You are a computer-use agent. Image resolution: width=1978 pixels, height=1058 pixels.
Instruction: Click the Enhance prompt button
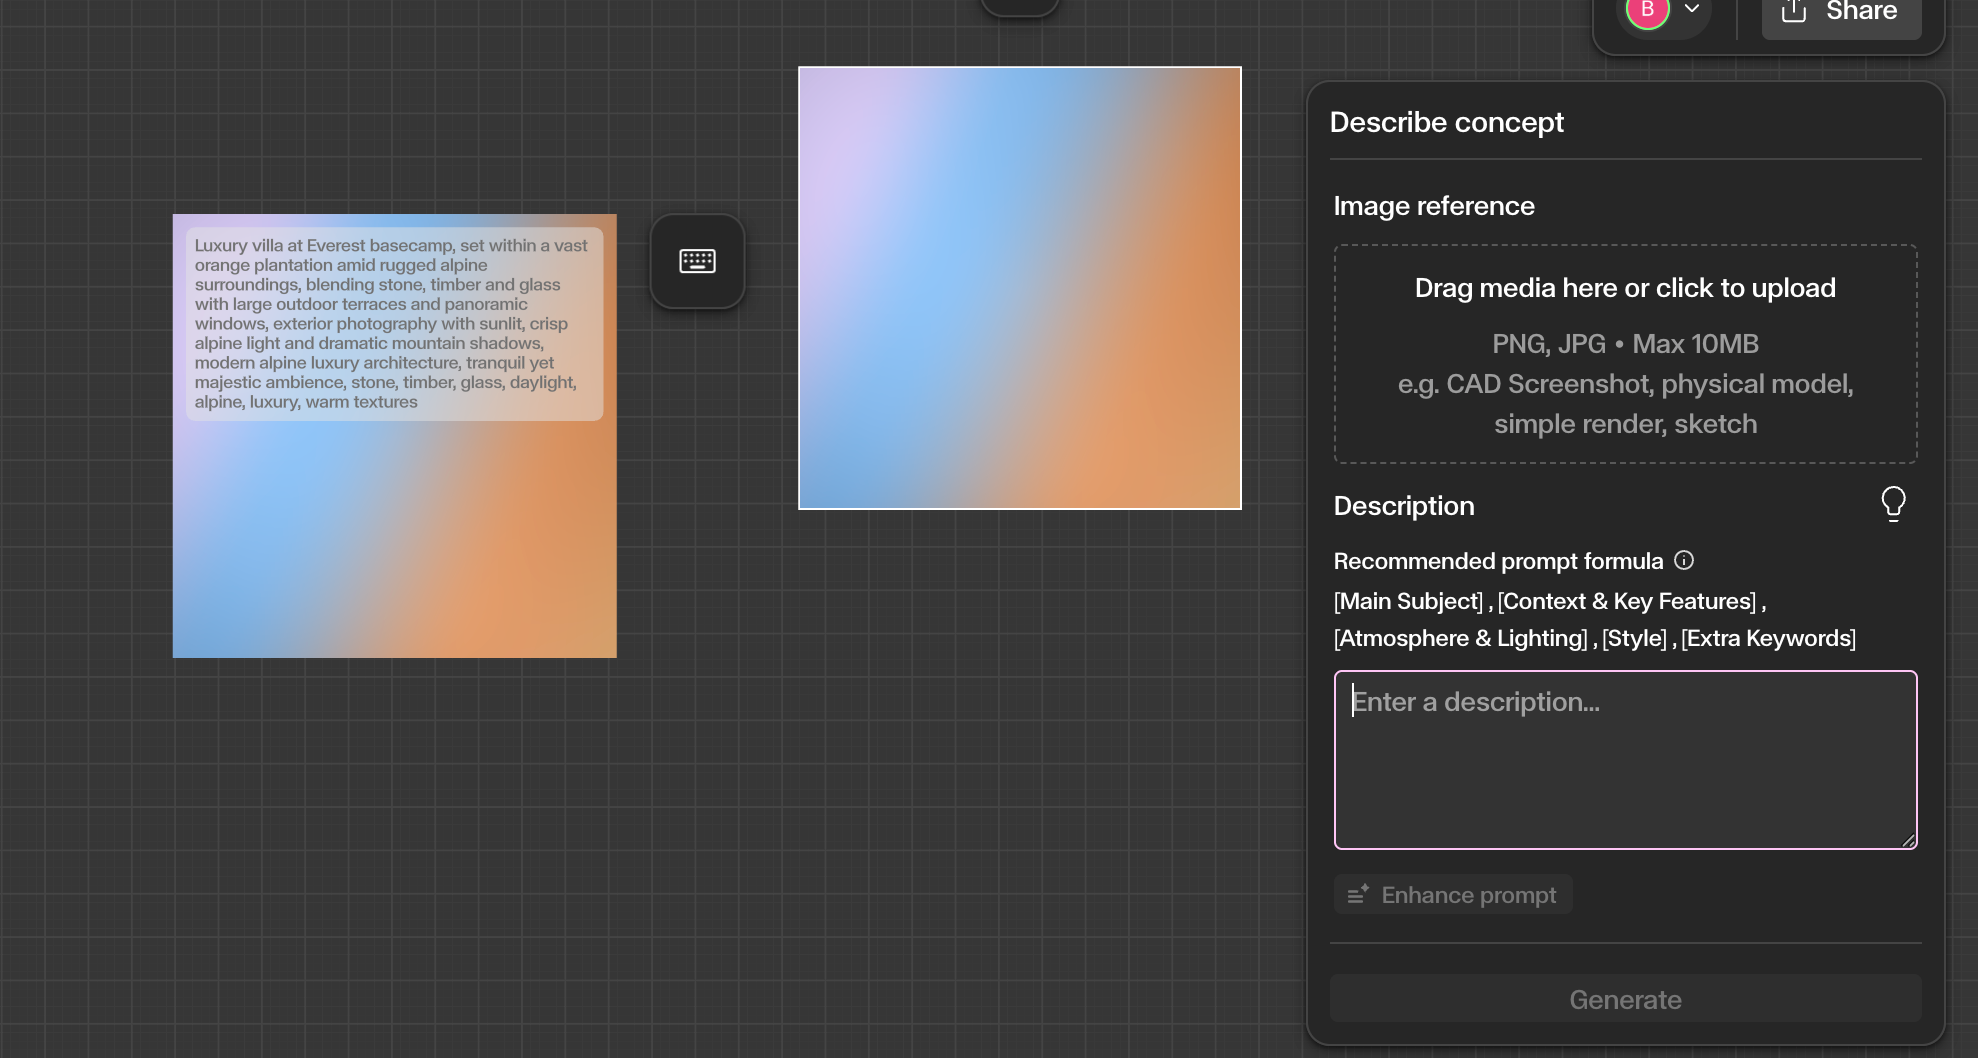click(1452, 894)
